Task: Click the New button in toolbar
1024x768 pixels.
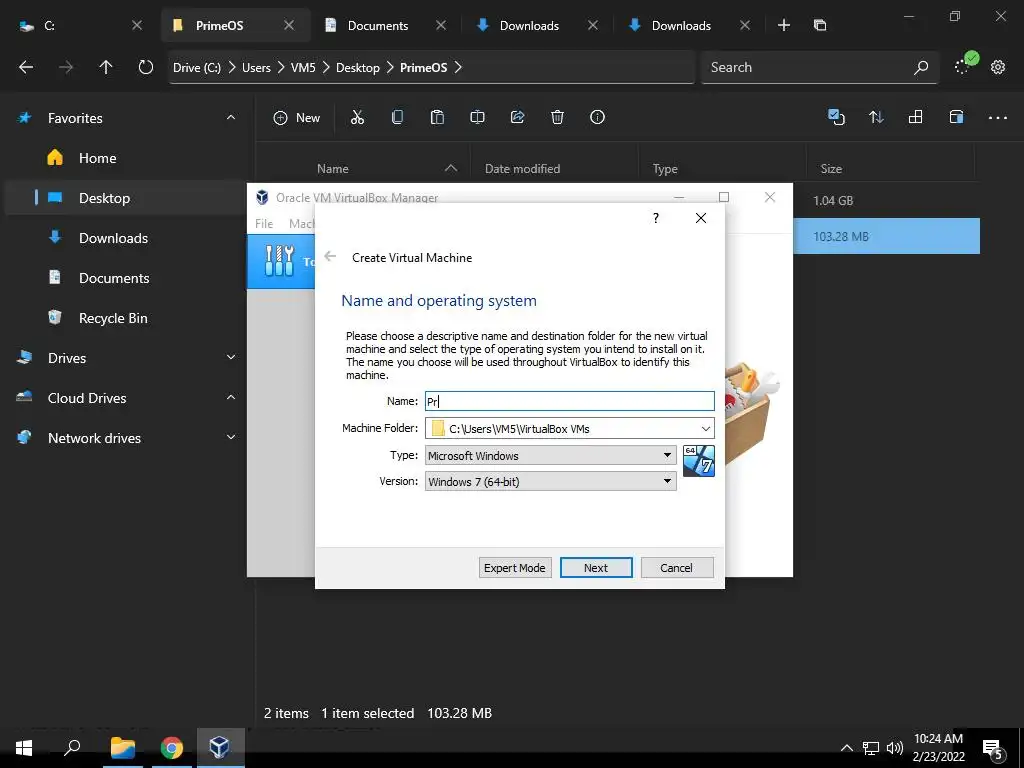Action: pyautogui.click(x=296, y=118)
